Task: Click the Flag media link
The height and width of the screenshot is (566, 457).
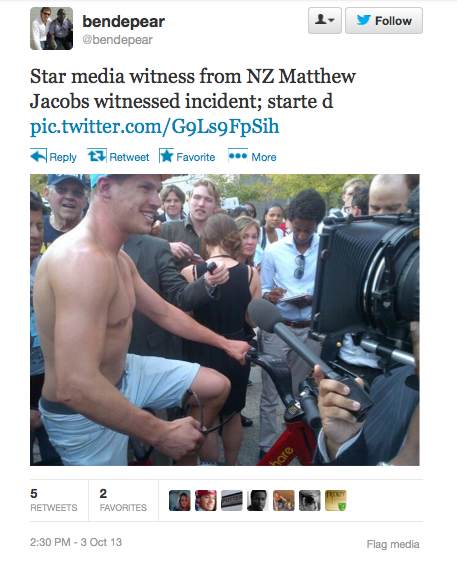Action: tap(393, 544)
